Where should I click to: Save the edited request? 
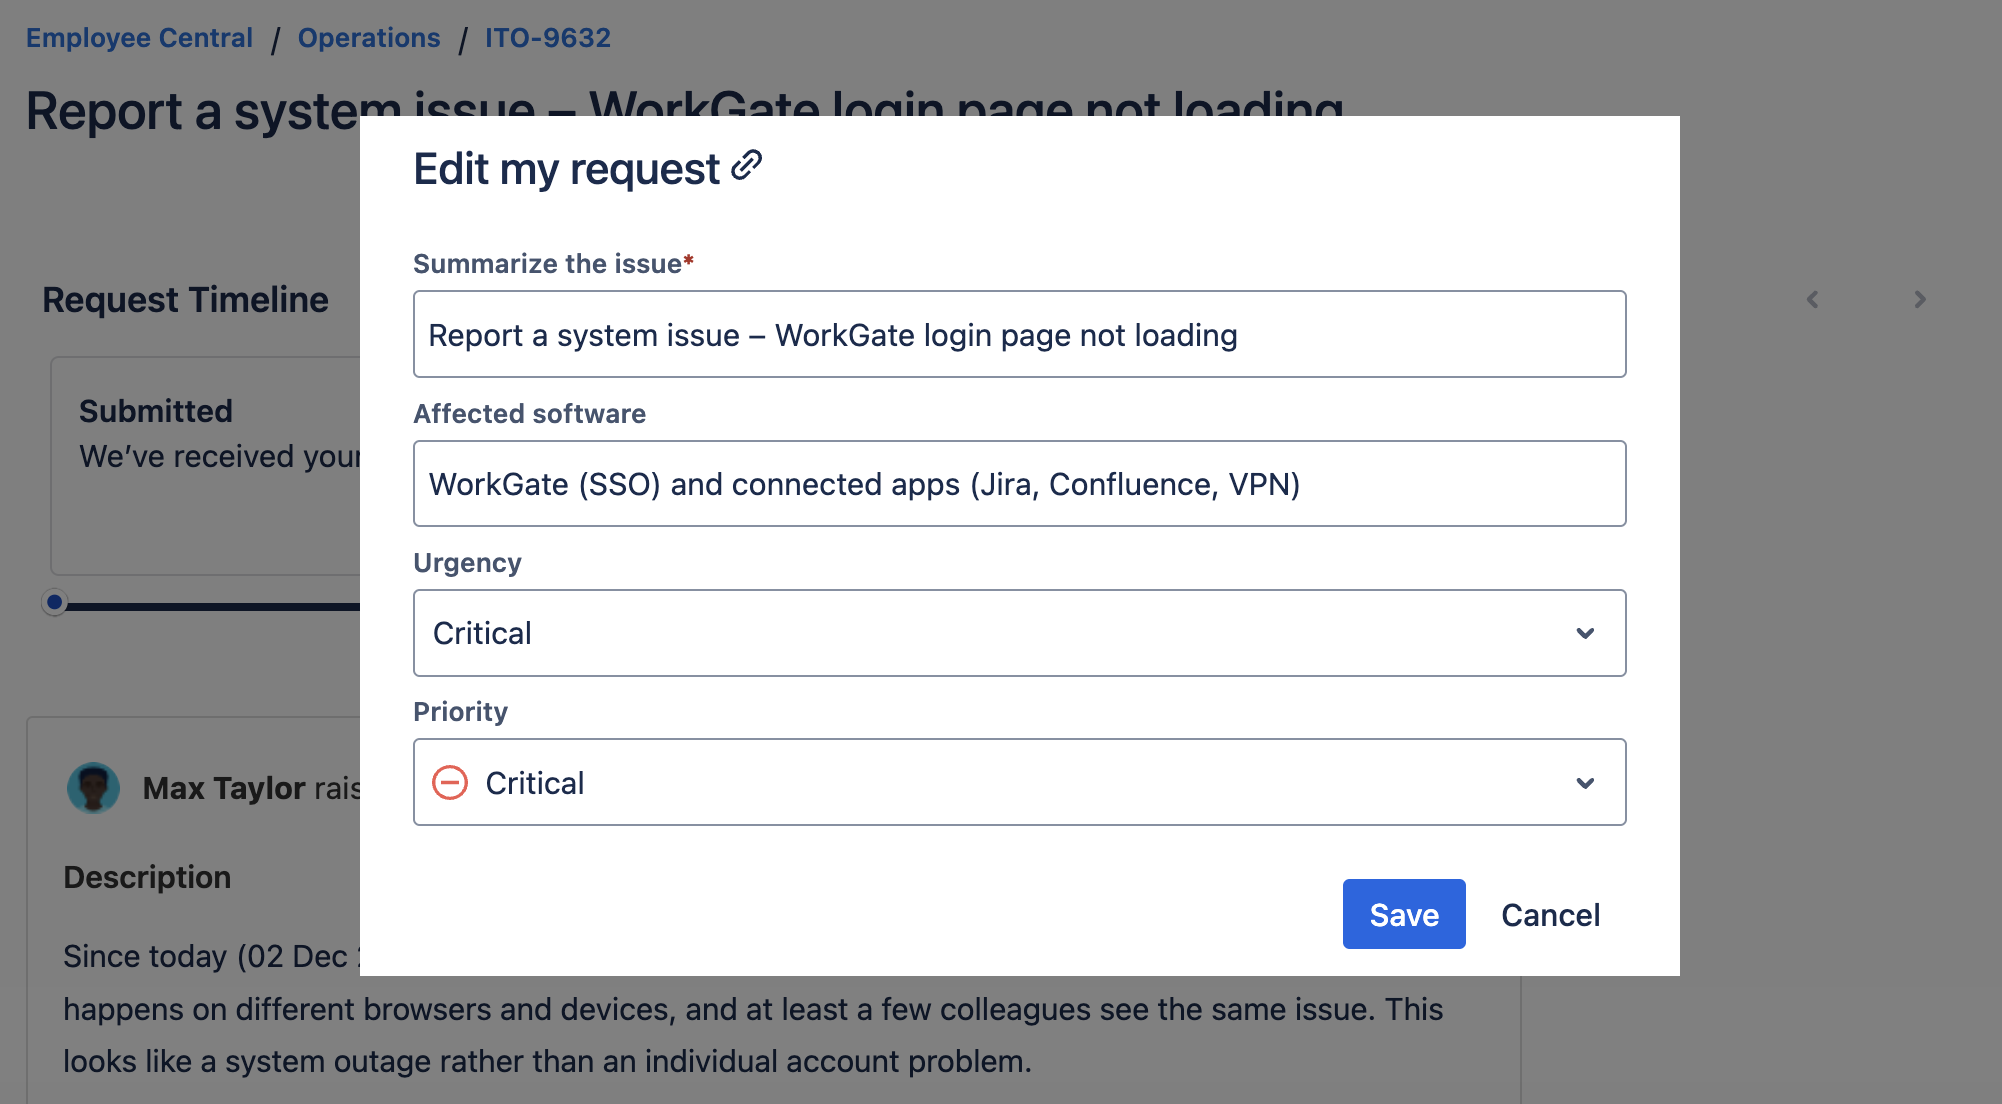point(1403,914)
